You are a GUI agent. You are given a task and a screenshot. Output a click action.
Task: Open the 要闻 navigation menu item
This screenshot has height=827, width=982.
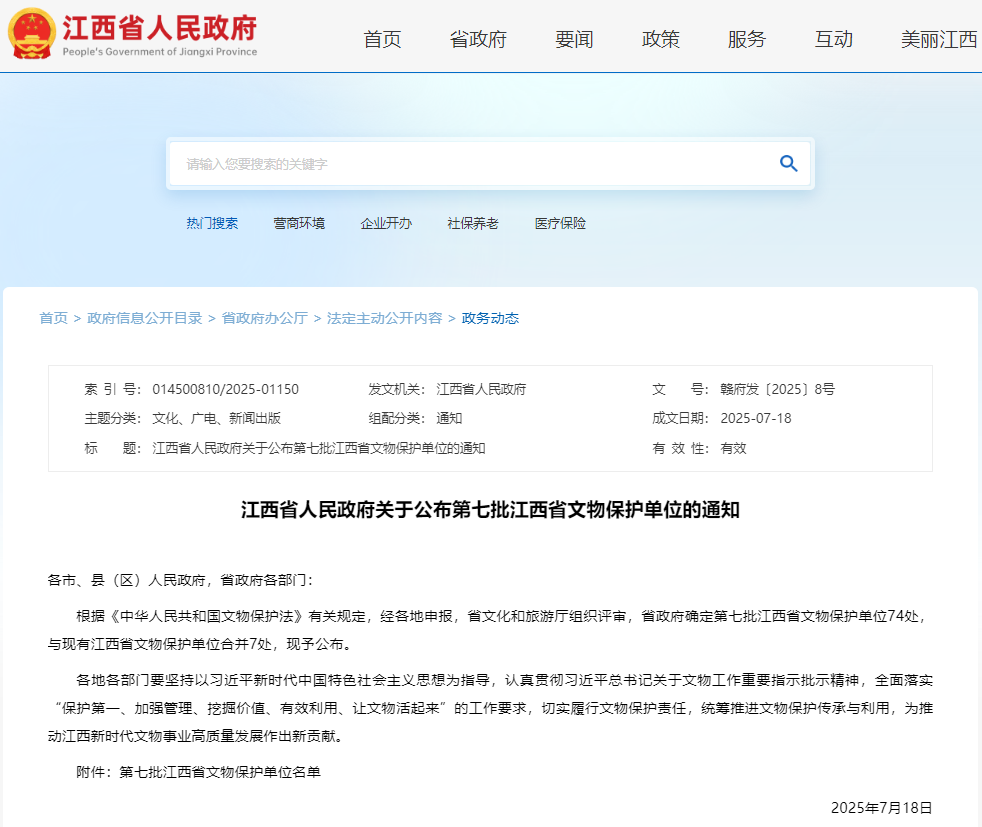point(574,39)
